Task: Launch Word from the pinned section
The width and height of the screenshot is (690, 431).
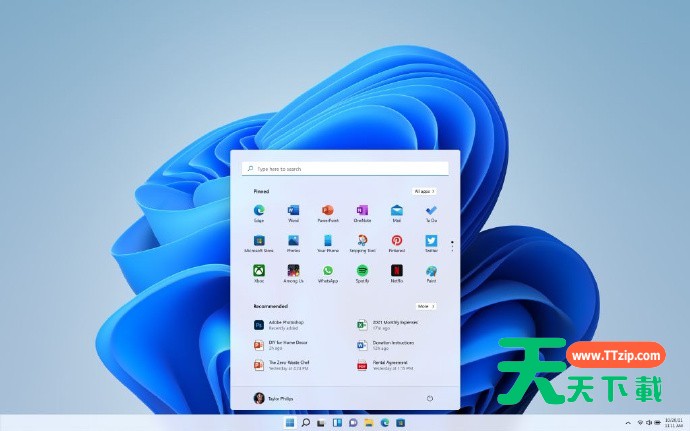Action: click(x=293, y=213)
